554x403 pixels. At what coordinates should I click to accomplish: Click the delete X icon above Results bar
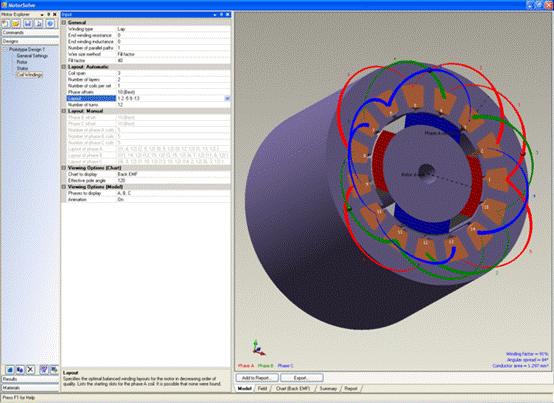click(x=30, y=369)
